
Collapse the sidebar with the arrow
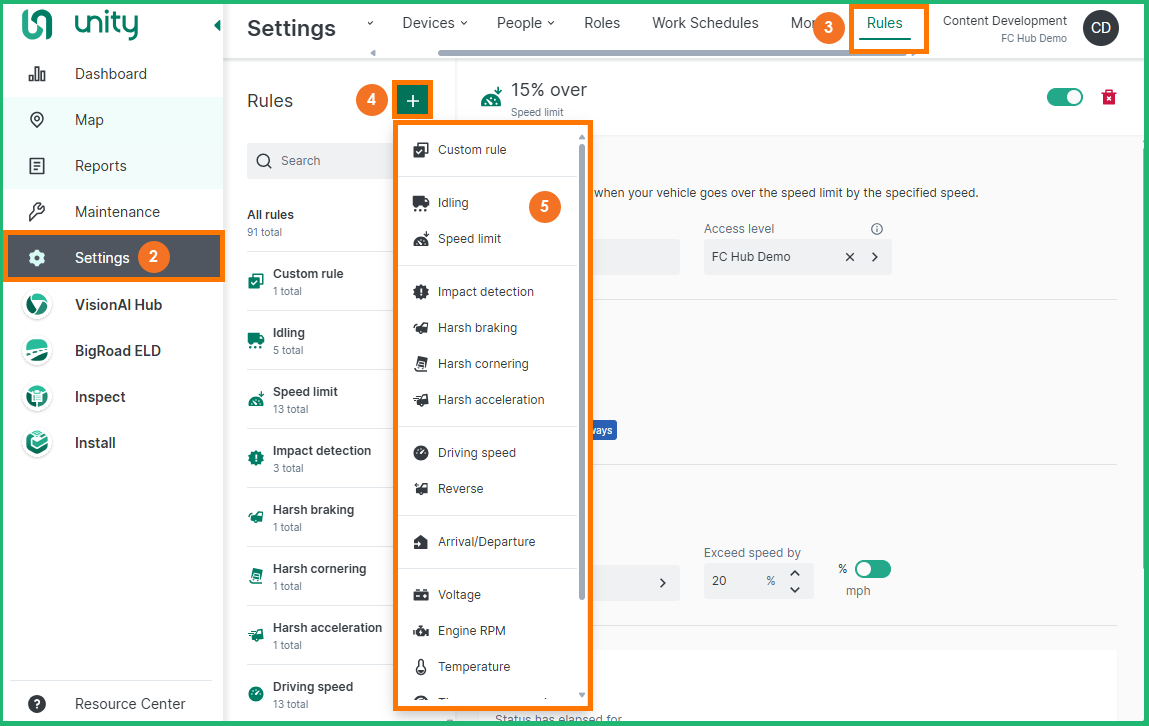point(217,26)
